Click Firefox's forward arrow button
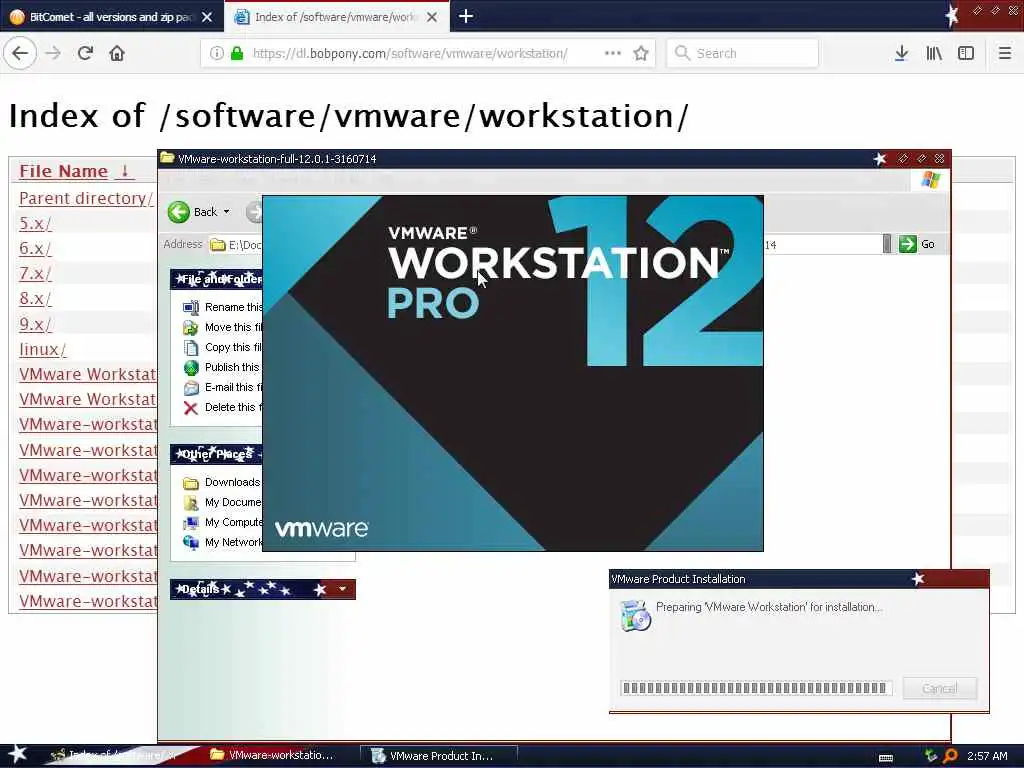This screenshot has height=768, width=1024. (53, 53)
